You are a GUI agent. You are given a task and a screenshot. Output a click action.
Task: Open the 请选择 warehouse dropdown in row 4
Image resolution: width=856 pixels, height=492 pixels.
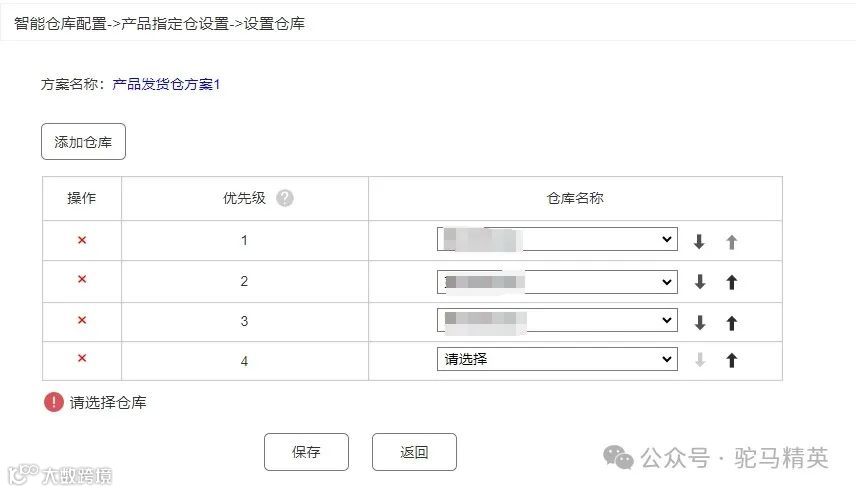coord(557,359)
